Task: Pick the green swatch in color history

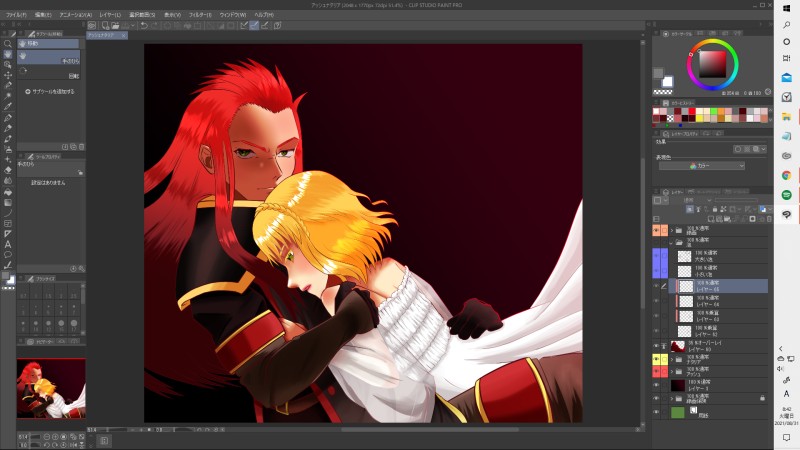Action: (x=714, y=112)
